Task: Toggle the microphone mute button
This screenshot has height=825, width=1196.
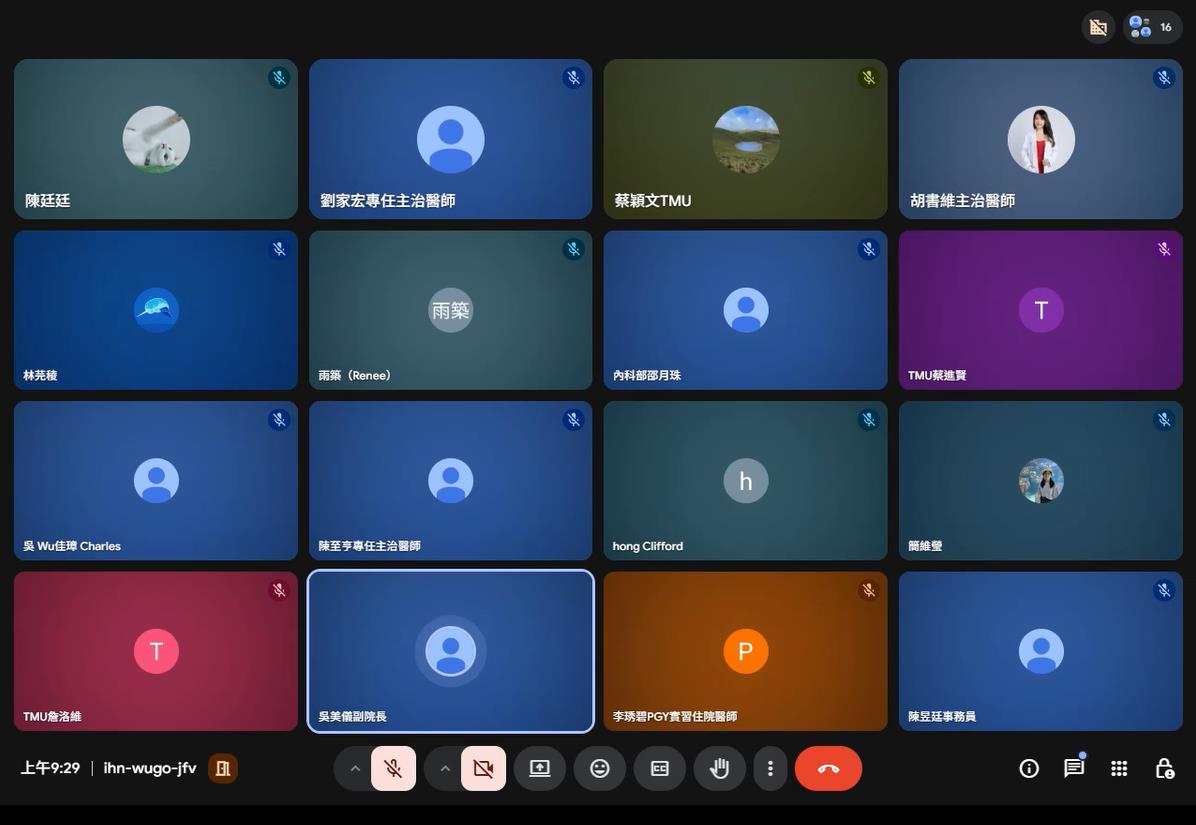Action: [394, 768]
